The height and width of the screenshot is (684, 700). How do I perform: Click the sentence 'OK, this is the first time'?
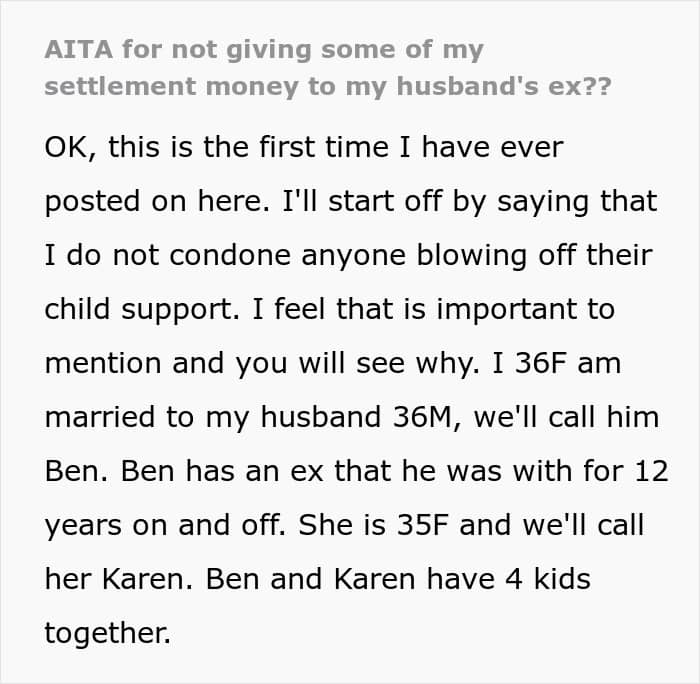point(304,147)
